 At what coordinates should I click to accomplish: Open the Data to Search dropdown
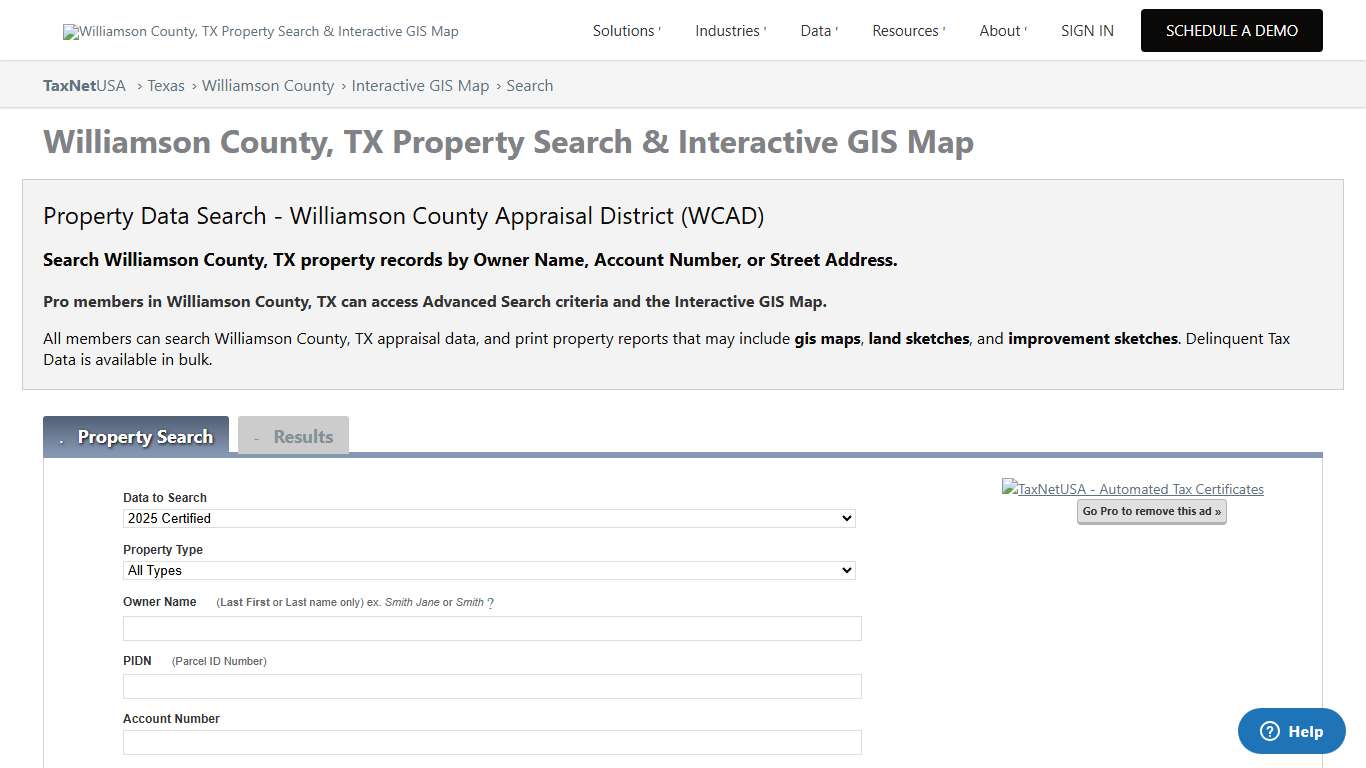[x=487, y=518]
